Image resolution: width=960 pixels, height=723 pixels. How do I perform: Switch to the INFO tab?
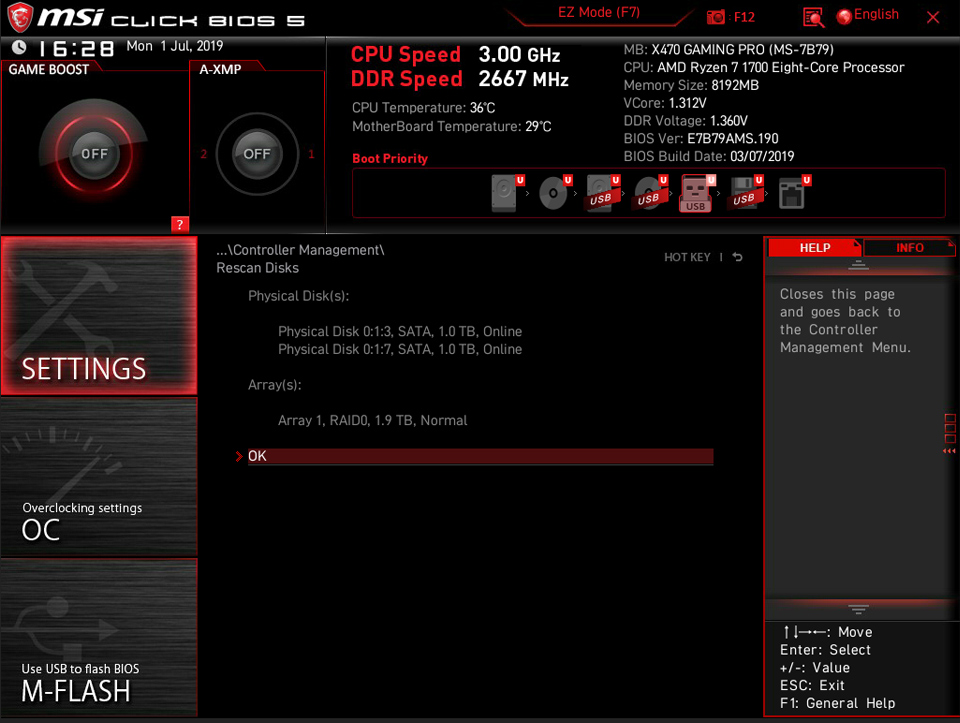[909, 247]
